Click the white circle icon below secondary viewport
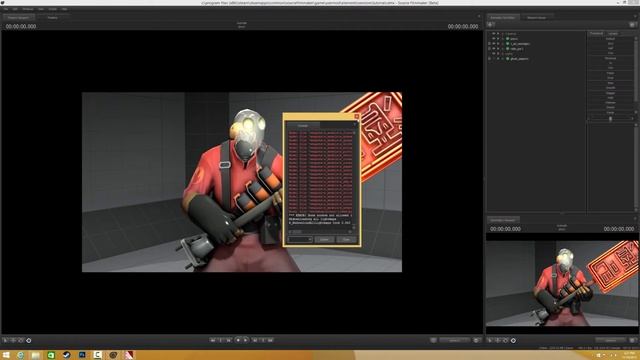Viewport: 640px width, 360px height. [513, 340]
